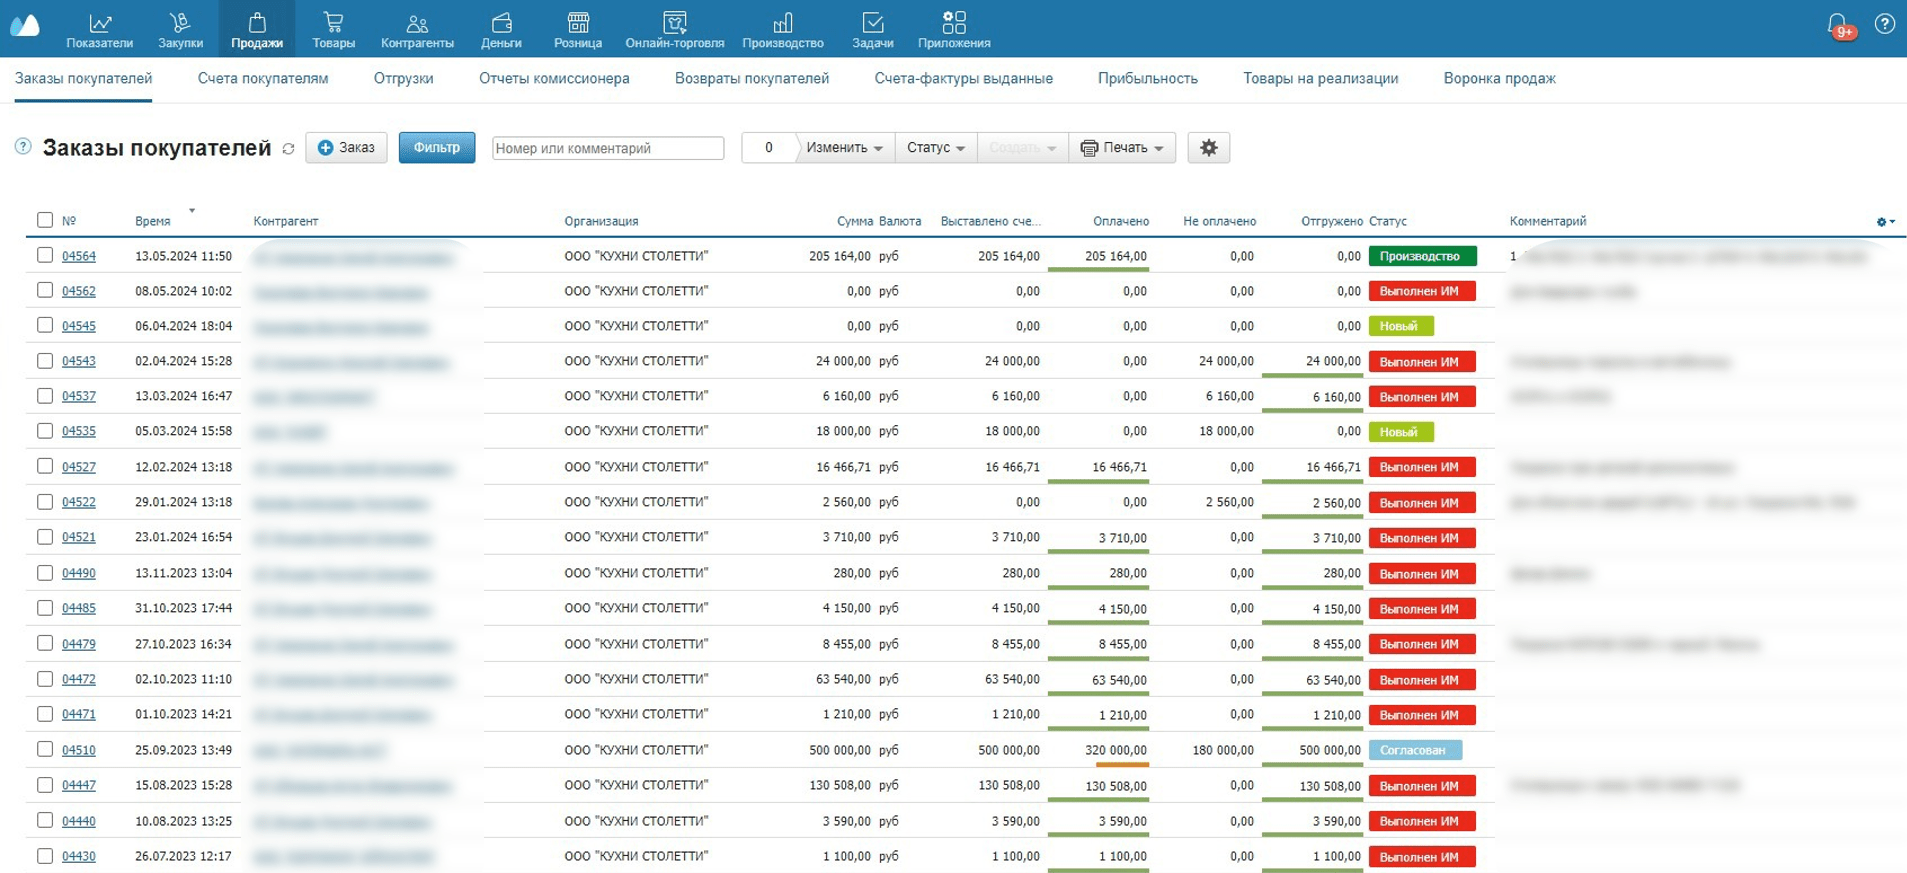Click the Новый status badge of order 04545
The height and width of the screenshot is (873, 1907).
pos(1401,326)
